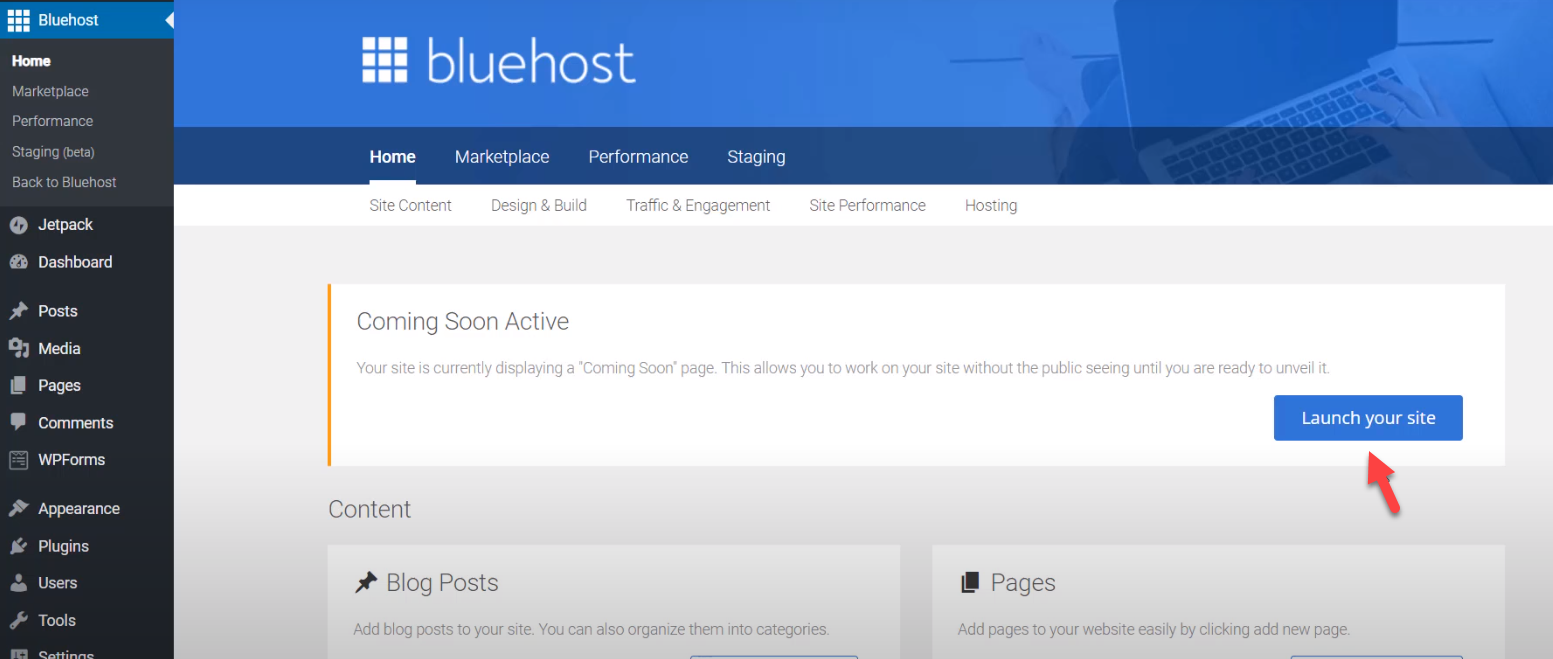The width and height of the screenshot is (1553, 659).
Task: Click the Tools wrench icon
Action: (18, 620)
